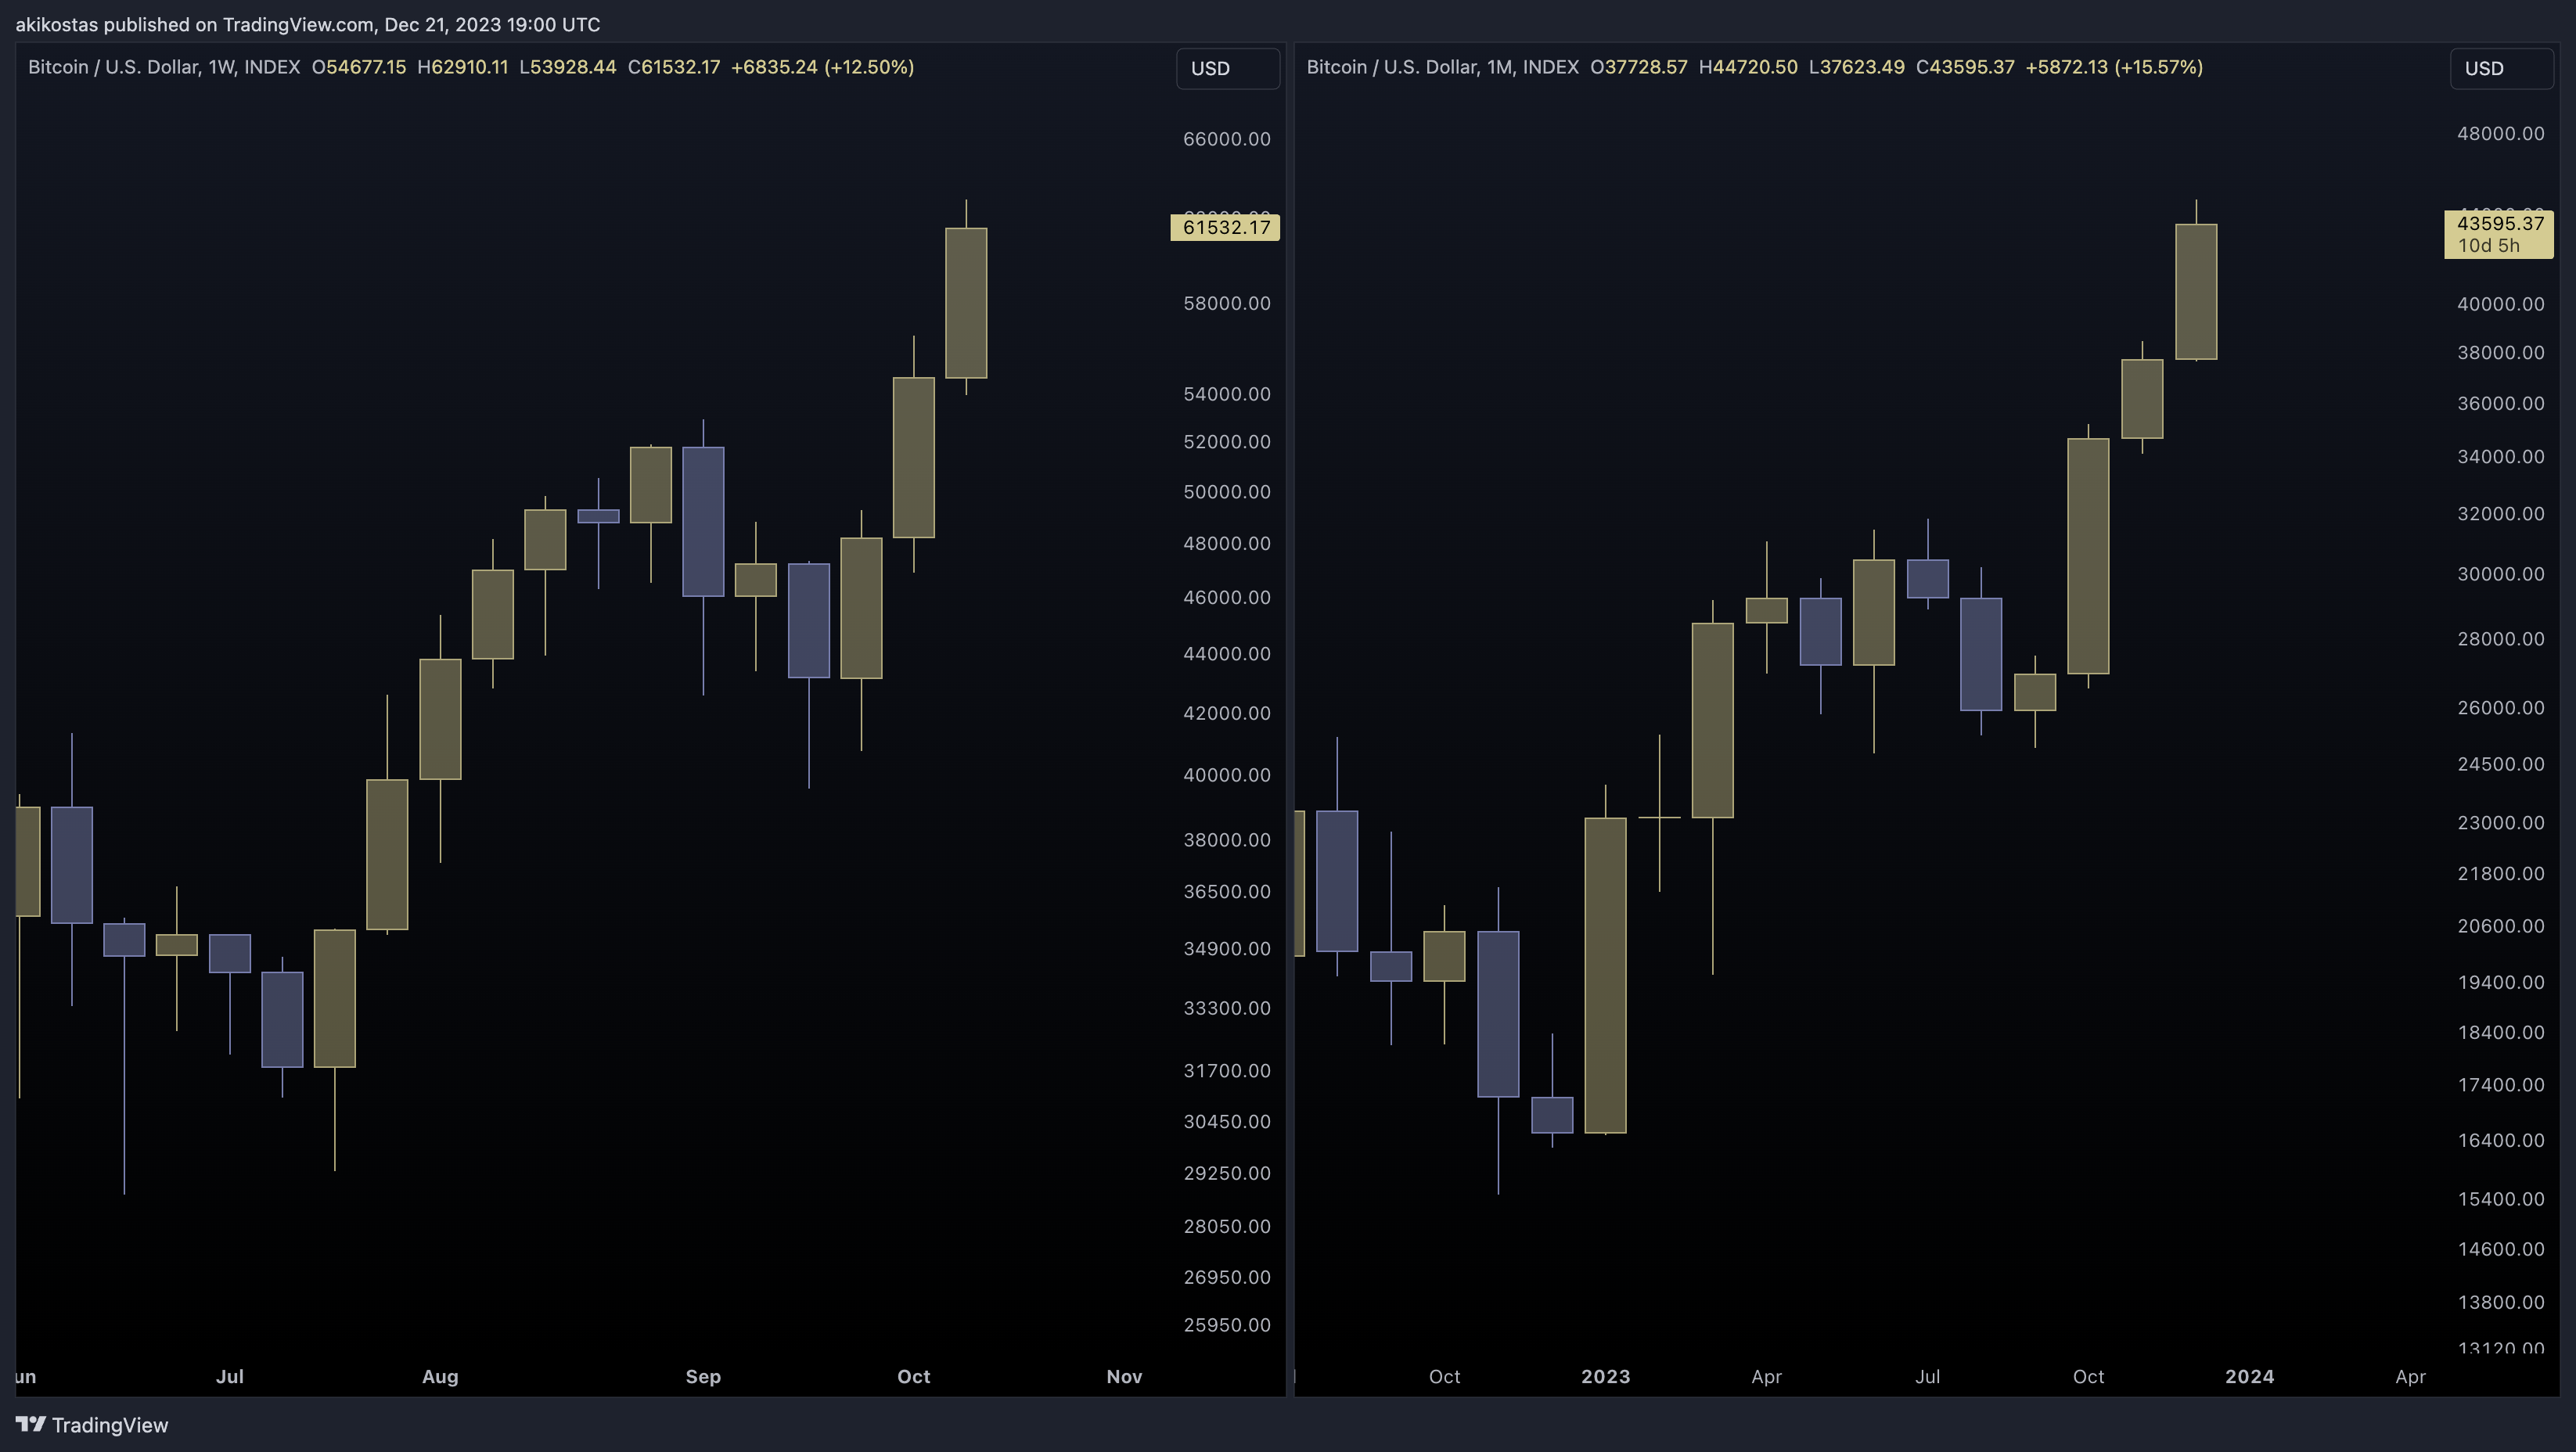Open the USD currency selector on weekly chart

point(1227,68)
